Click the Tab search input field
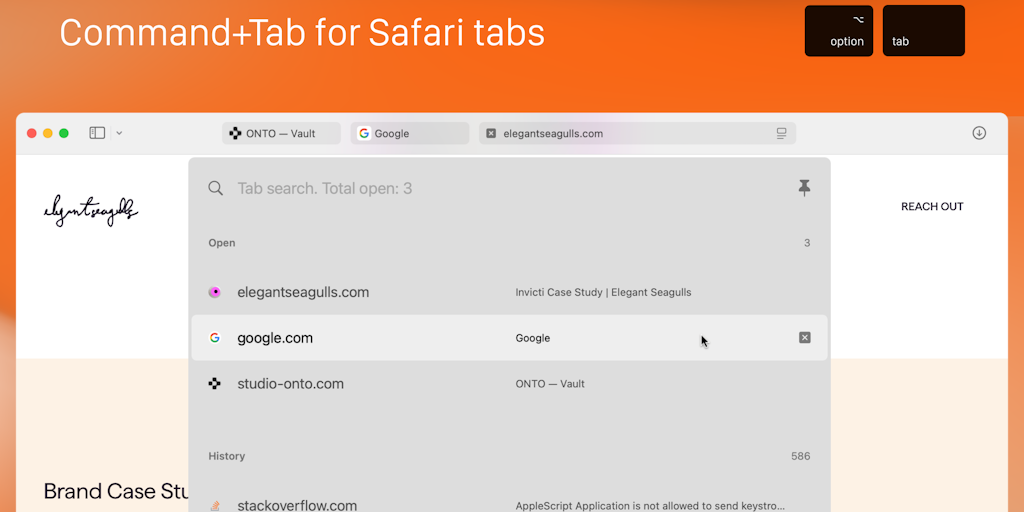1024x512 pixels. tap(500, 188)
